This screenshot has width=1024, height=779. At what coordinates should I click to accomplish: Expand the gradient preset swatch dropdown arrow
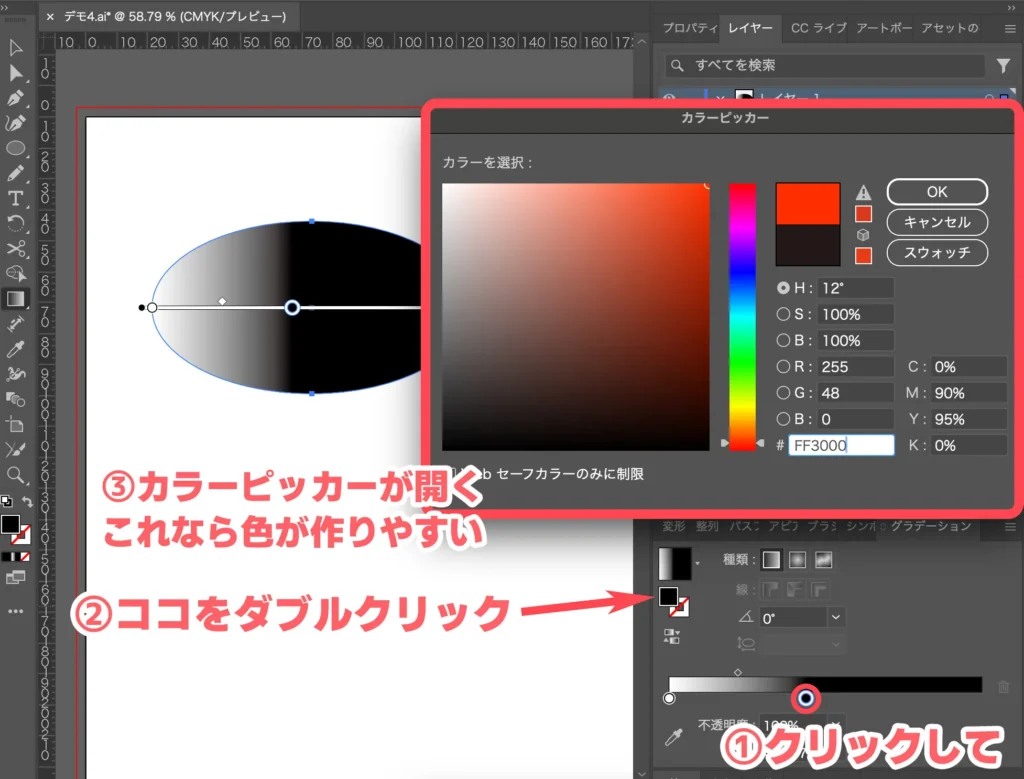coord(698,565)
